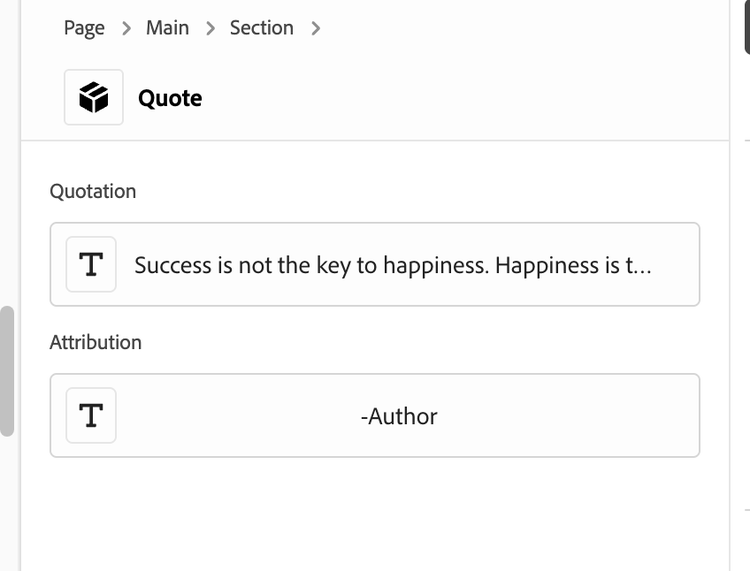The width and height of the screenshot is (750, 571).
Task: Click the Quotation field label
Action: tap(93, 191)
